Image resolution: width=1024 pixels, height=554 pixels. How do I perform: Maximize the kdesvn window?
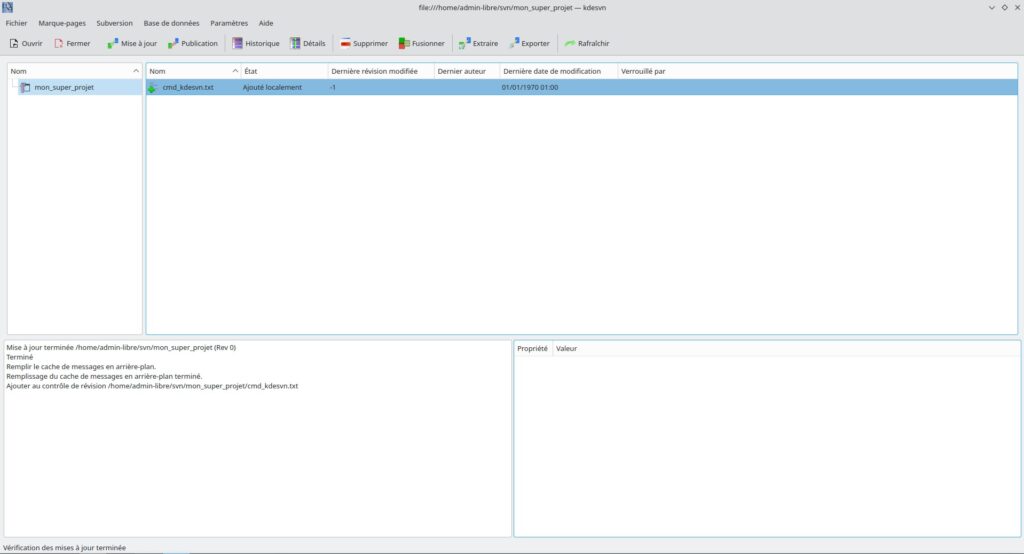click(1004, 8)
